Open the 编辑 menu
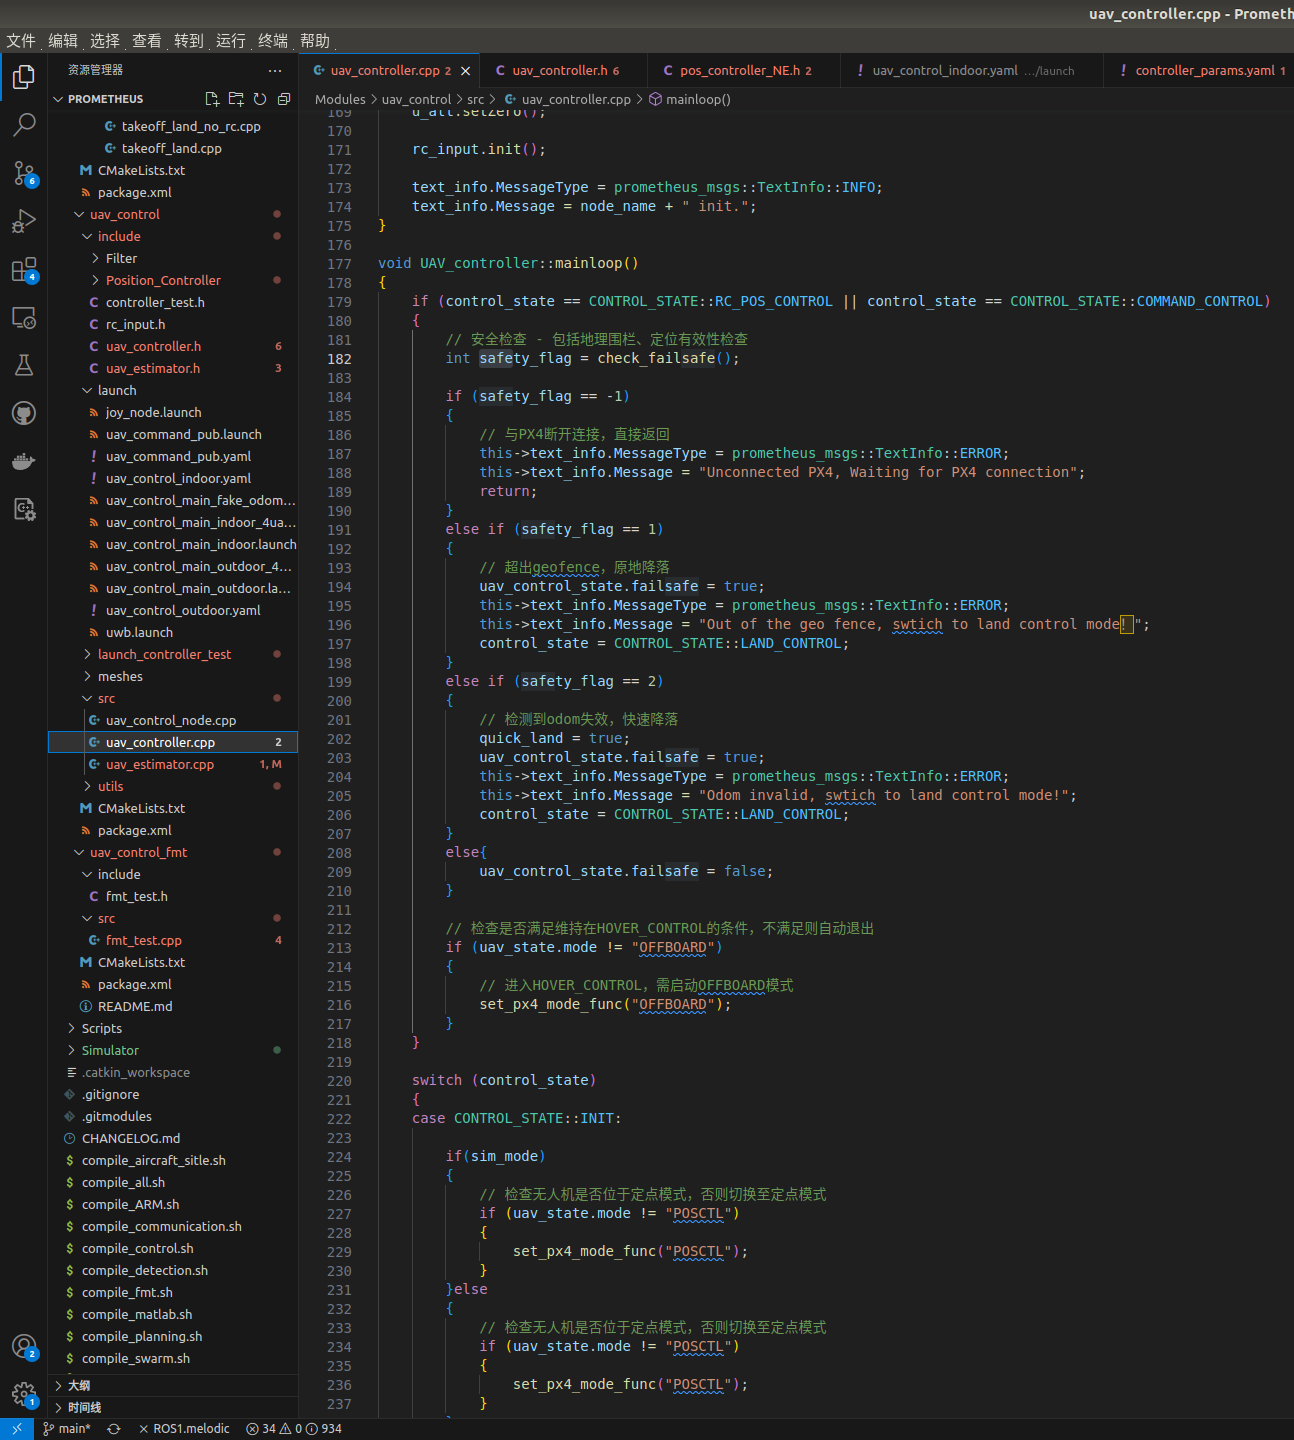Screen dimensions: 1294x1440 click(x=63, y=41)
